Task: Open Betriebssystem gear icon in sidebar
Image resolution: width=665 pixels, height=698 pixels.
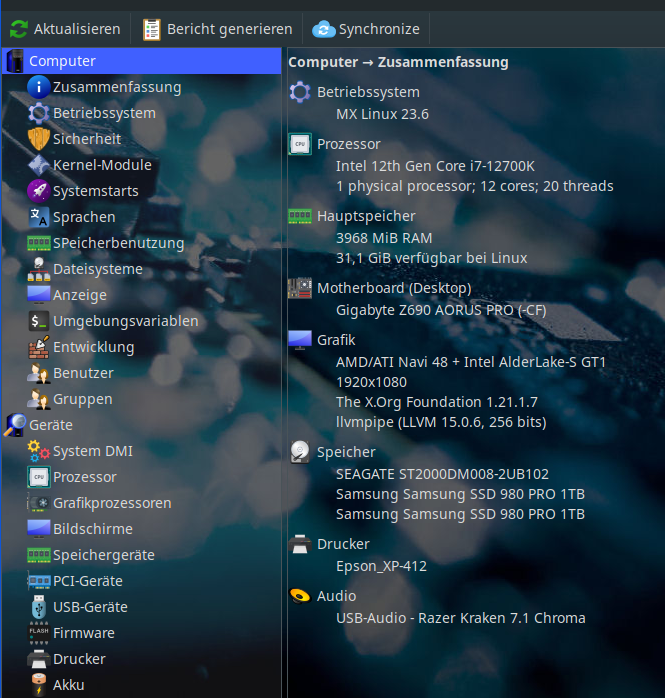Action: pyautogui.click(x=39, y=113)
